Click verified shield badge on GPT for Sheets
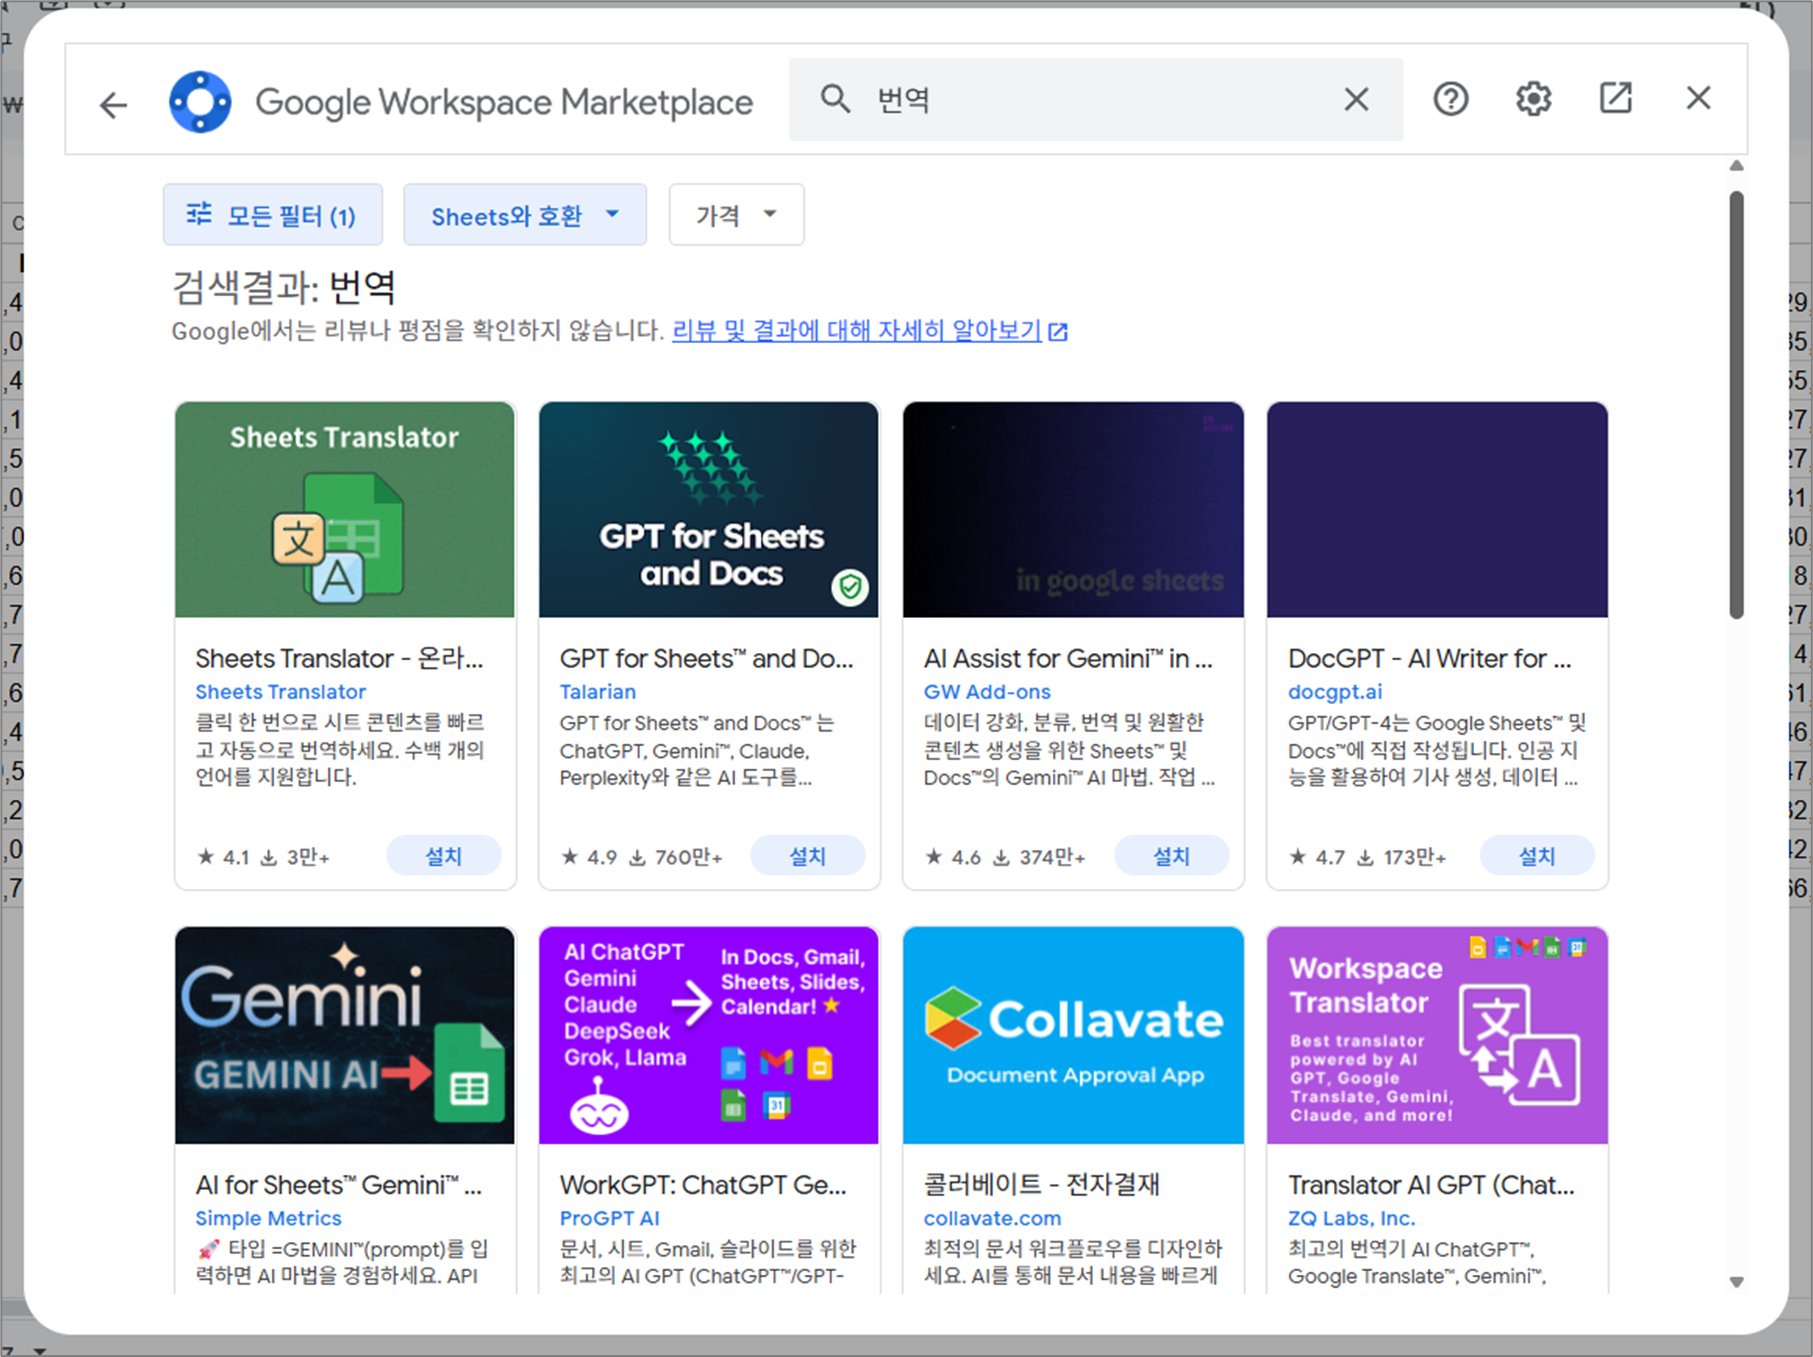Viewport: 1813px width, 1357px height. point(850,587)
